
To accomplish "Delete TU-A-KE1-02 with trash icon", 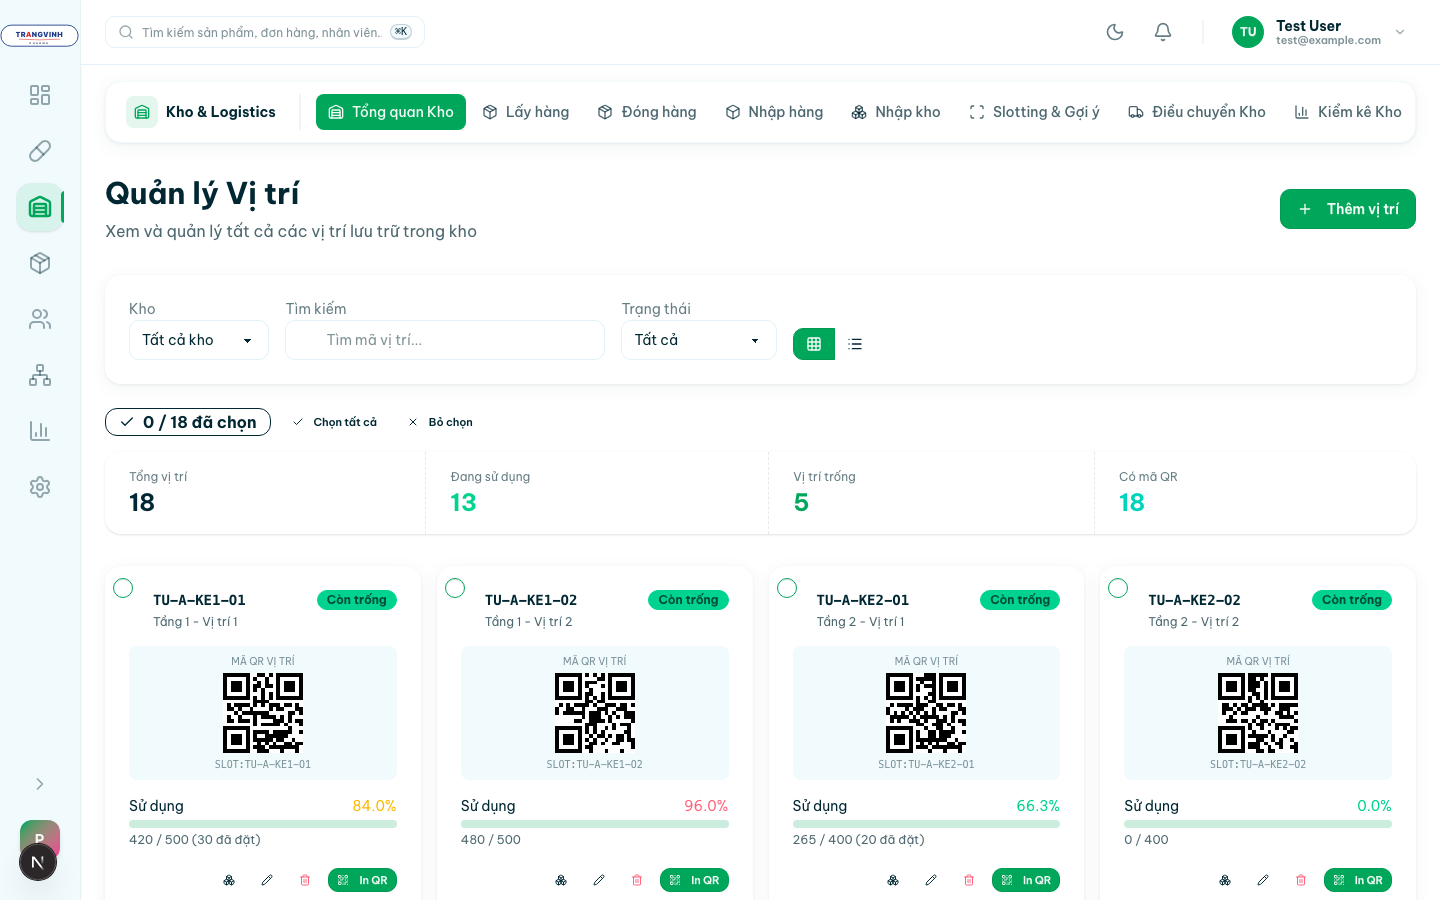I will (637, 880).
